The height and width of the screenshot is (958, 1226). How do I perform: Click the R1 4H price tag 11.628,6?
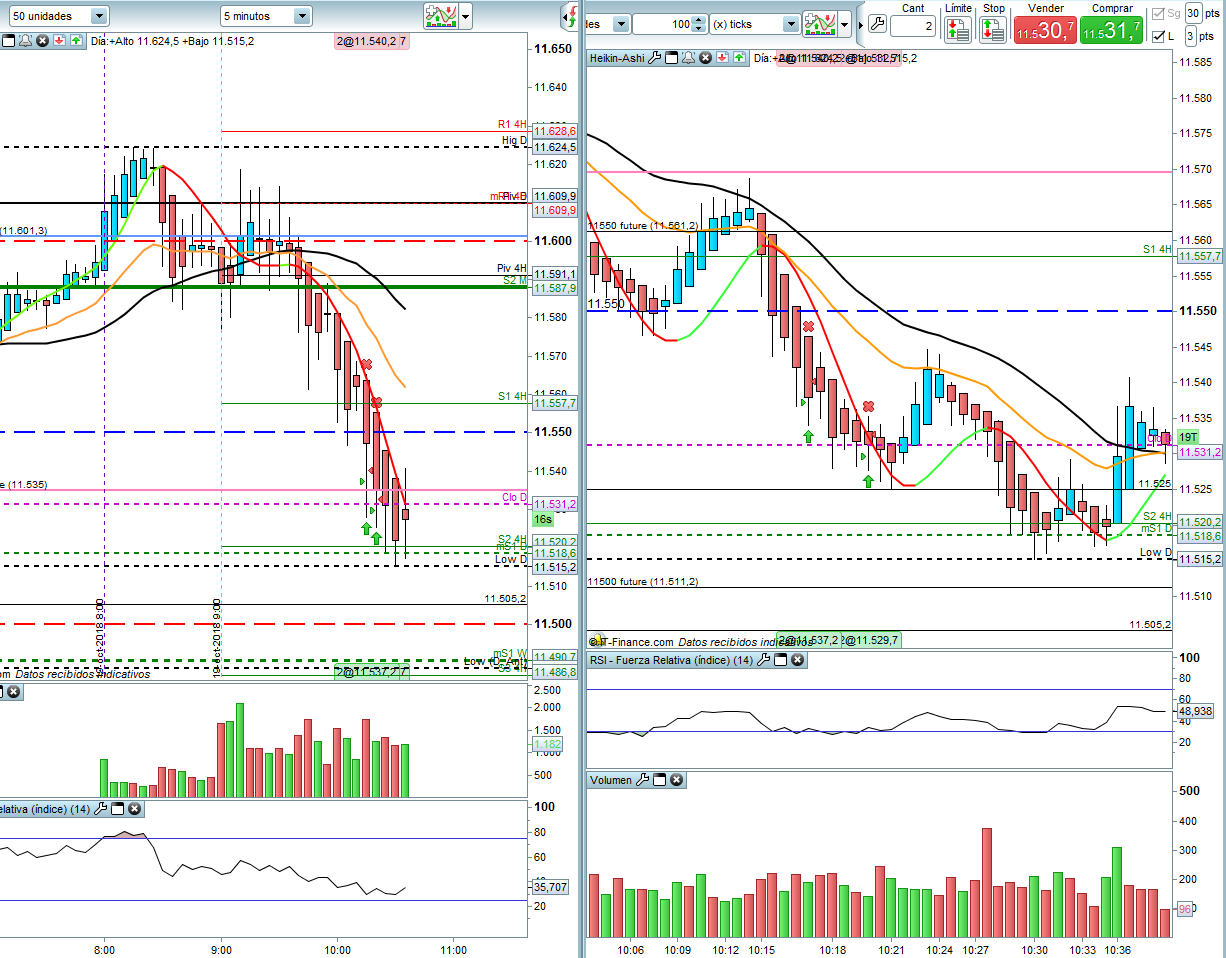(554, 131)
